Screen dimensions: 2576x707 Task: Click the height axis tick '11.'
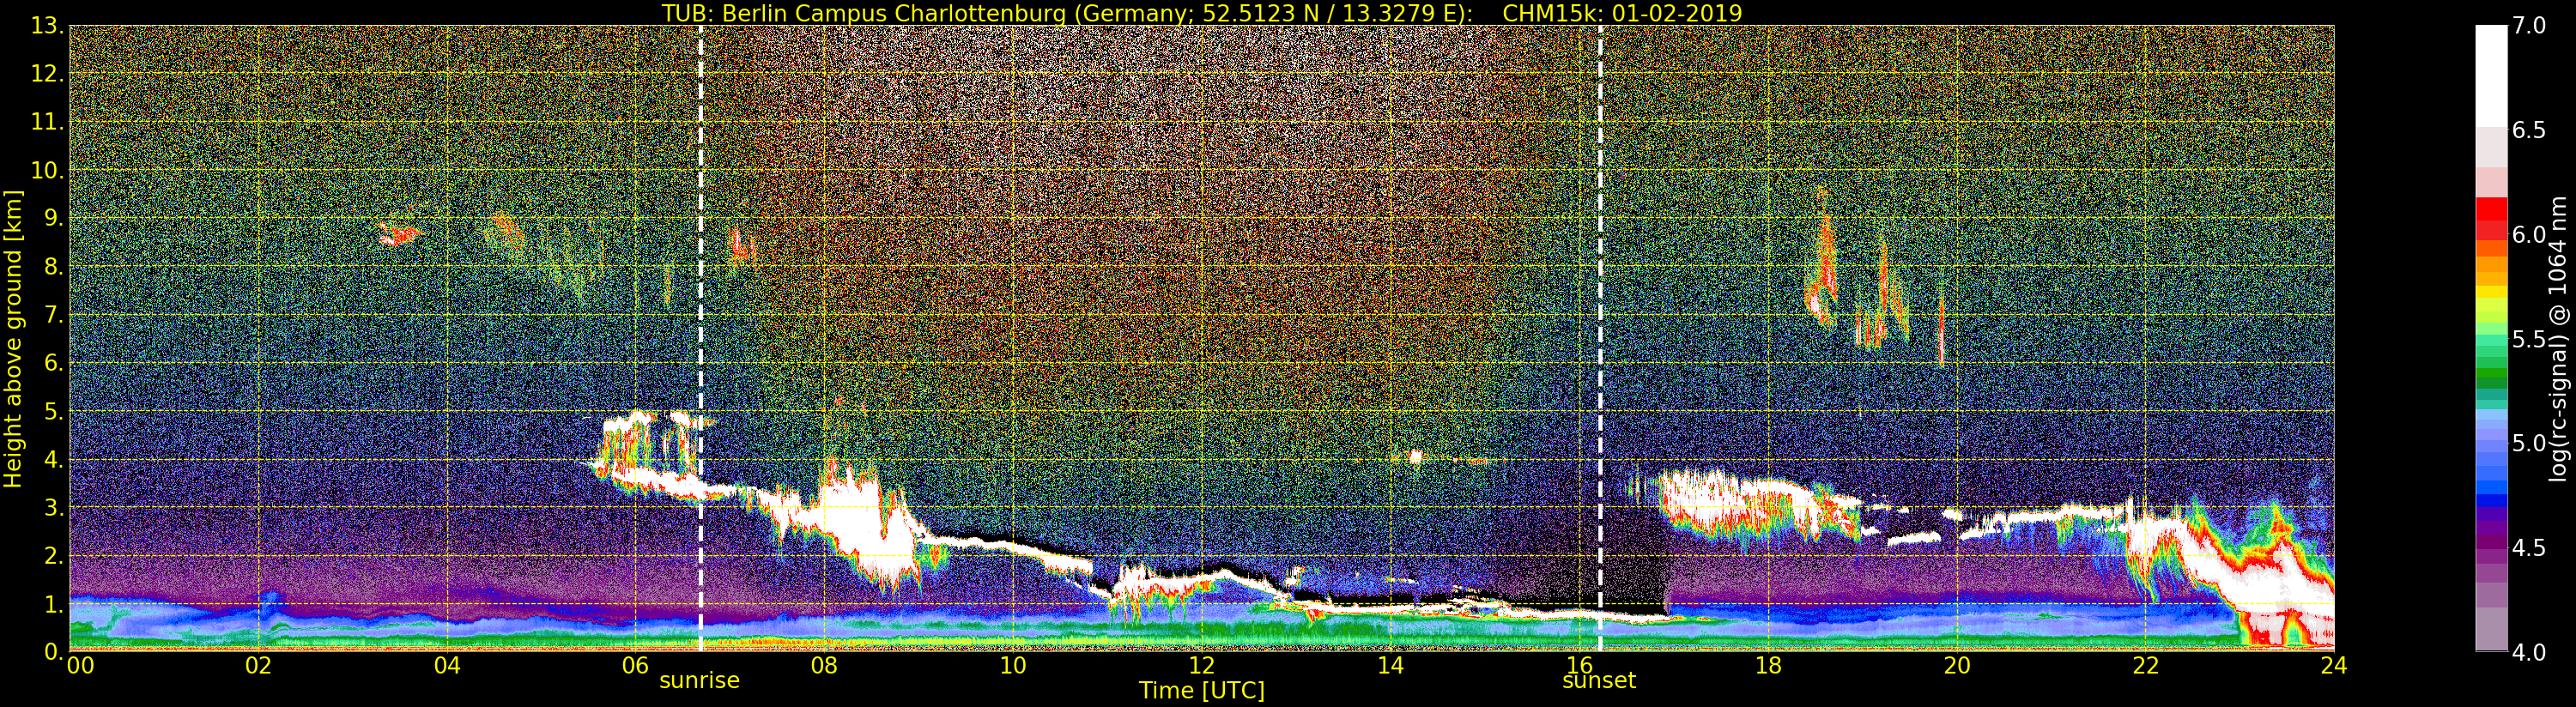48,122
